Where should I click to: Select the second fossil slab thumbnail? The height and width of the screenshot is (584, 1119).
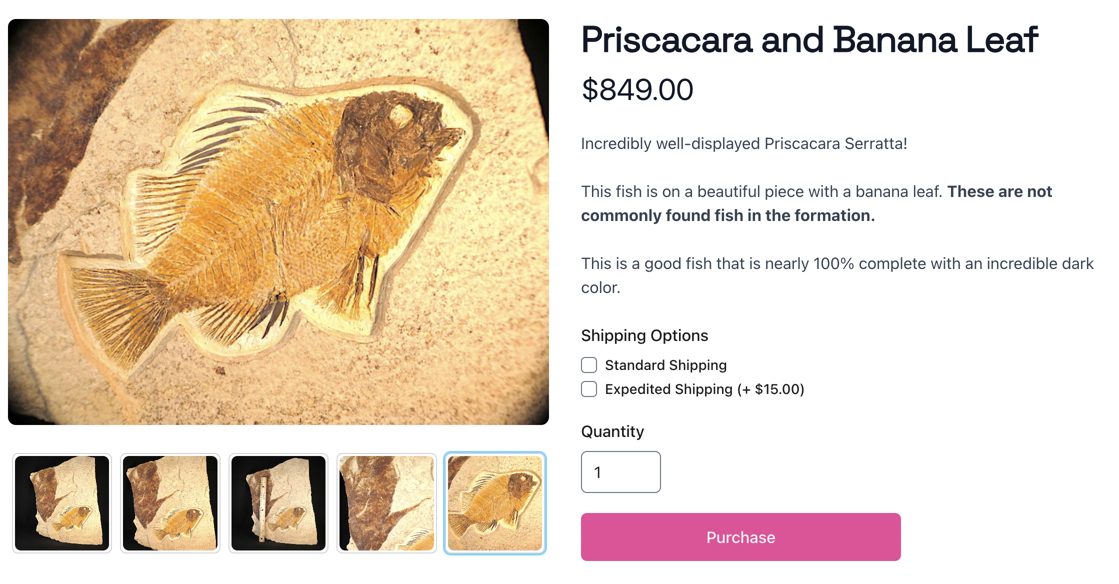[170, 505]
